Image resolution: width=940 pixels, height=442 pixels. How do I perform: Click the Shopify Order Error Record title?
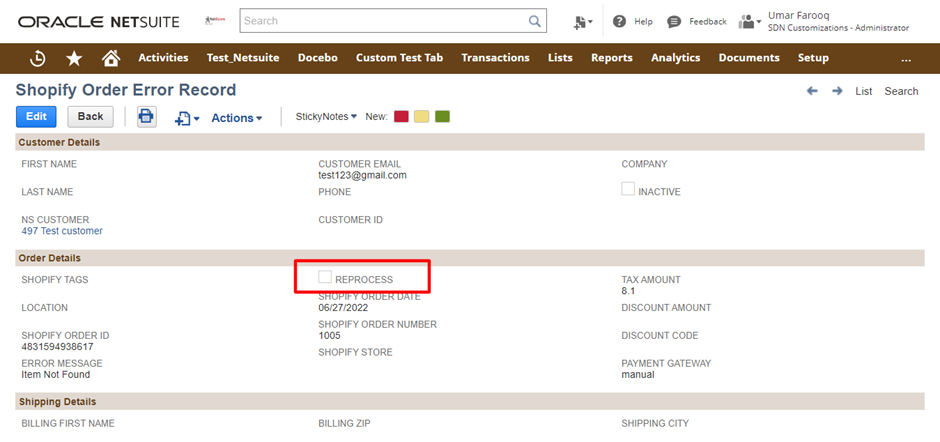click(126, 91)
